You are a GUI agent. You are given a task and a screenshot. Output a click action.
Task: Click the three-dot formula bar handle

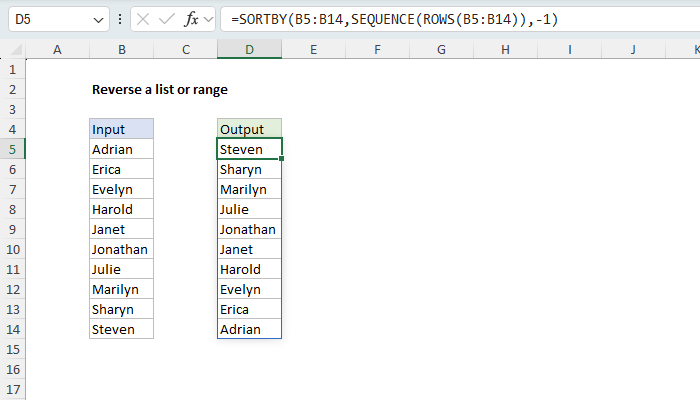pos(120,19)
